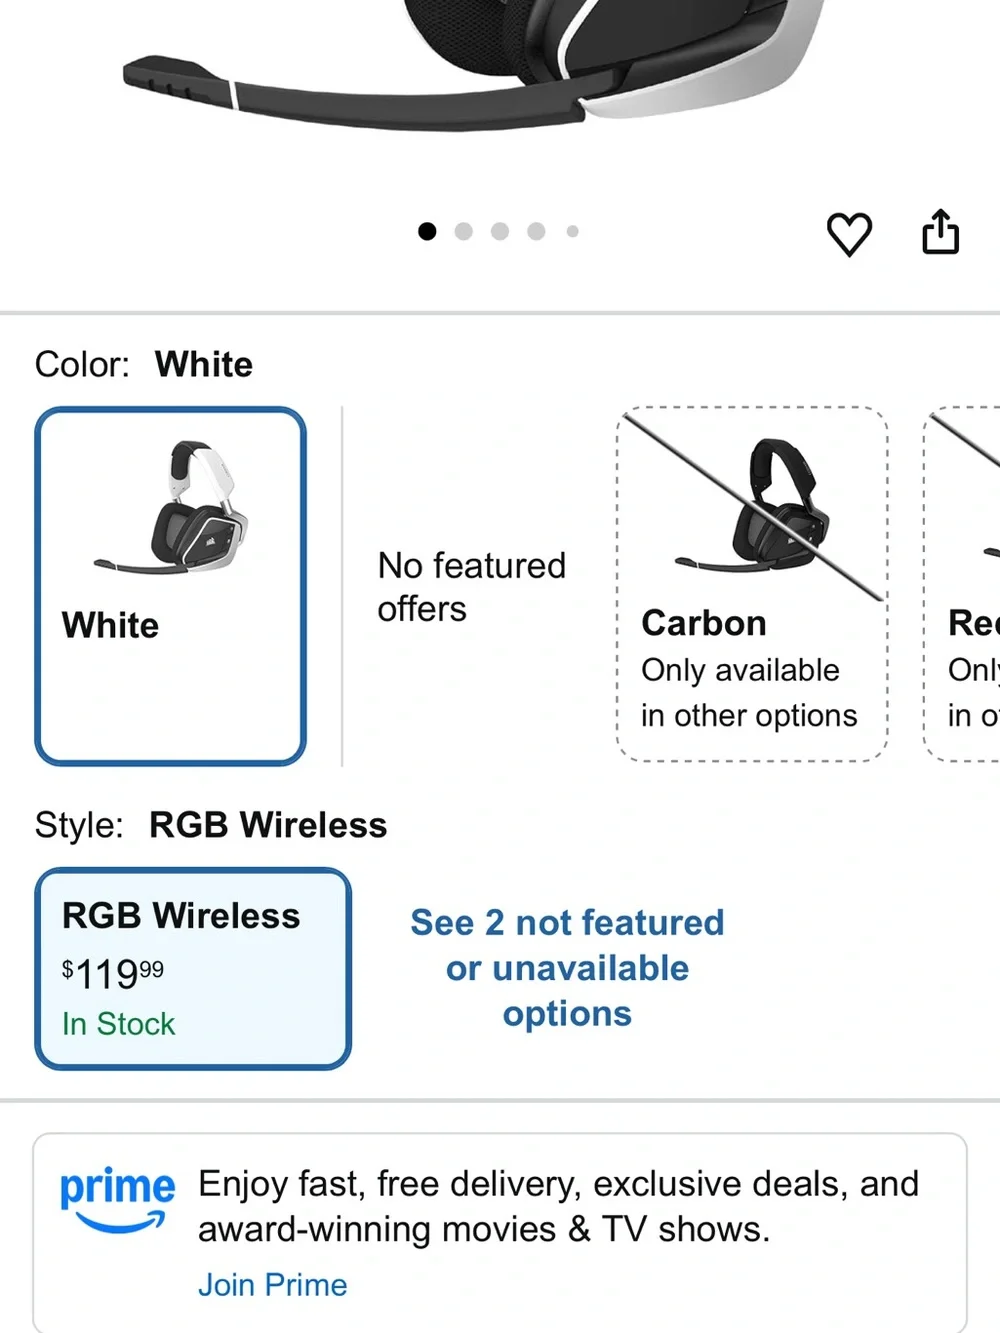Jump to second image carousel dot
Image resolution: width=1000 pixels, height=1333 pixels.
463,231
